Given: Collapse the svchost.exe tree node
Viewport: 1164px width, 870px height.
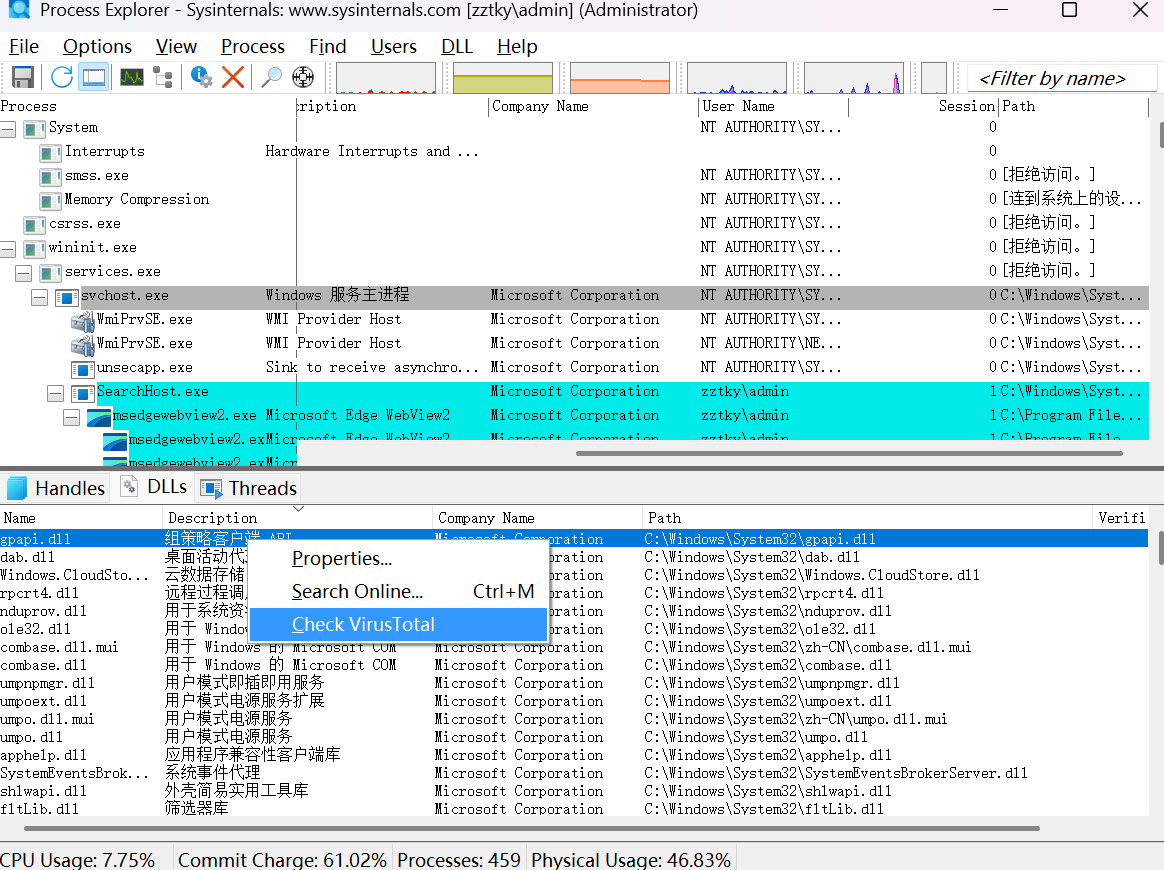Looking at the screenshot, I should [39, 297].
